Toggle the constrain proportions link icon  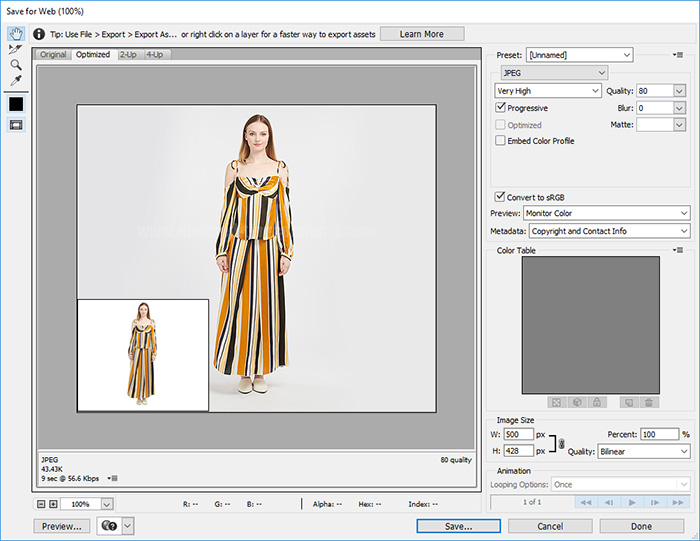pos(561,443)
